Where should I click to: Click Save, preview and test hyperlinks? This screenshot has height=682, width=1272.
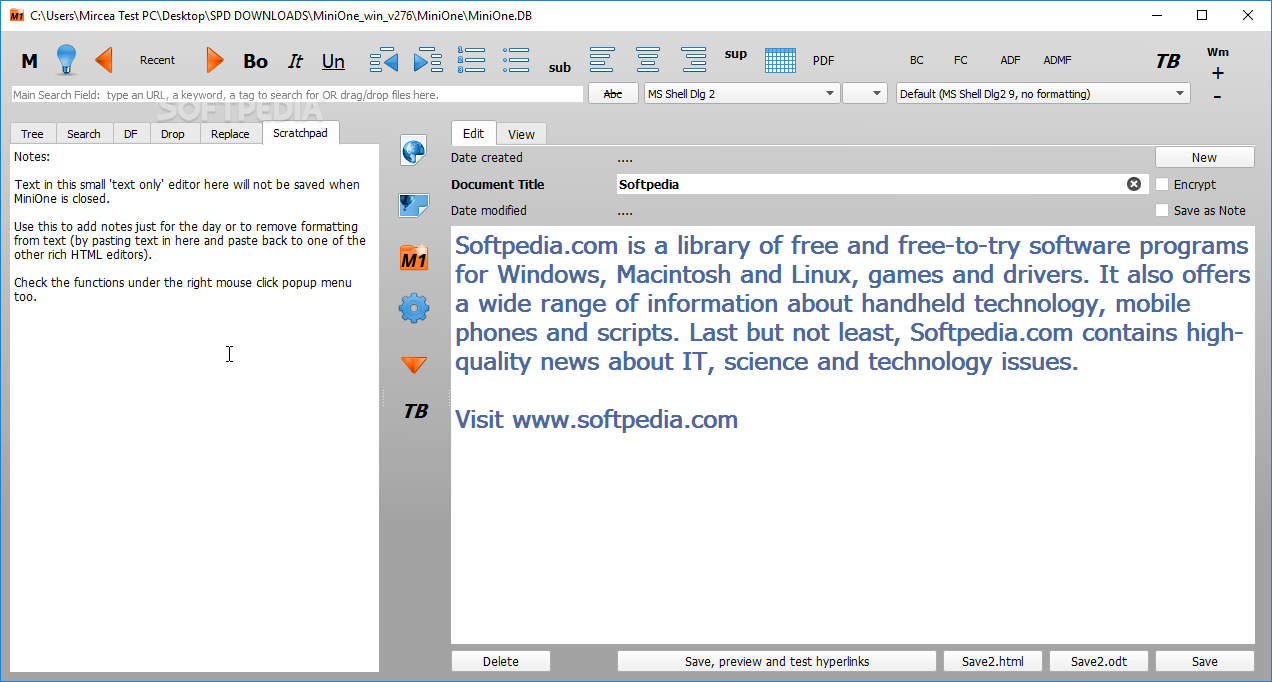coord(777,661)
